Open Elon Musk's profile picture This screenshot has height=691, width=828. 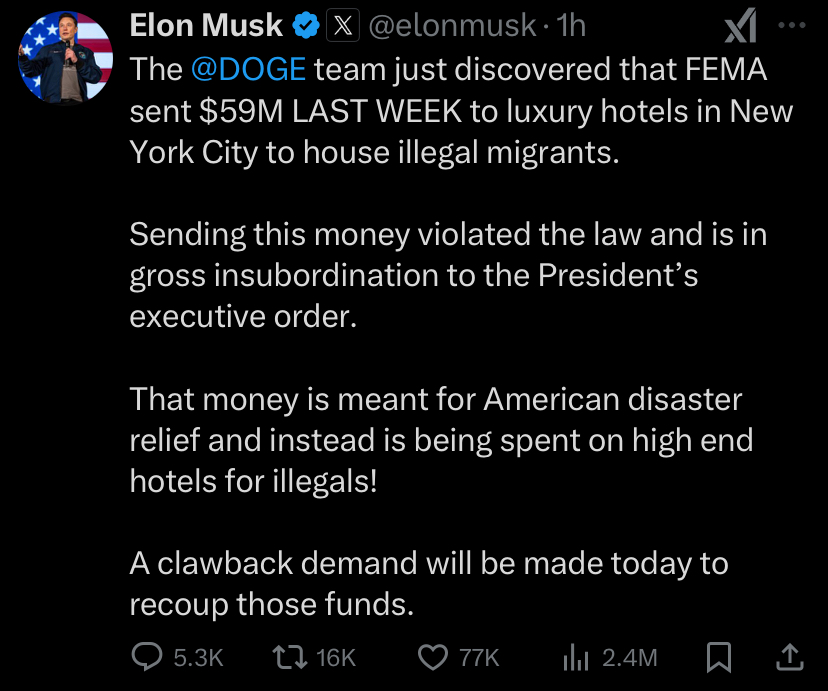coord(65,57)
